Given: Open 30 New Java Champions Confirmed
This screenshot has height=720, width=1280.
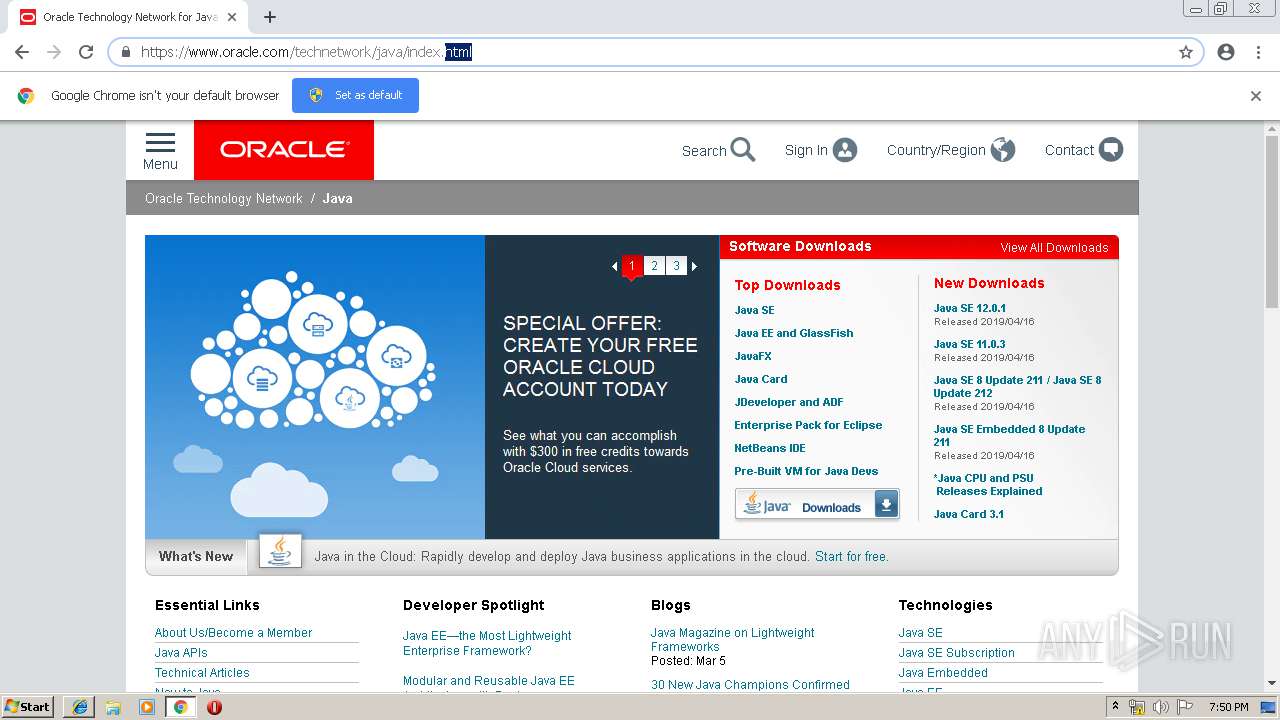Looking at the screenshot, I should pyautogui.click(x=750, y=685).
